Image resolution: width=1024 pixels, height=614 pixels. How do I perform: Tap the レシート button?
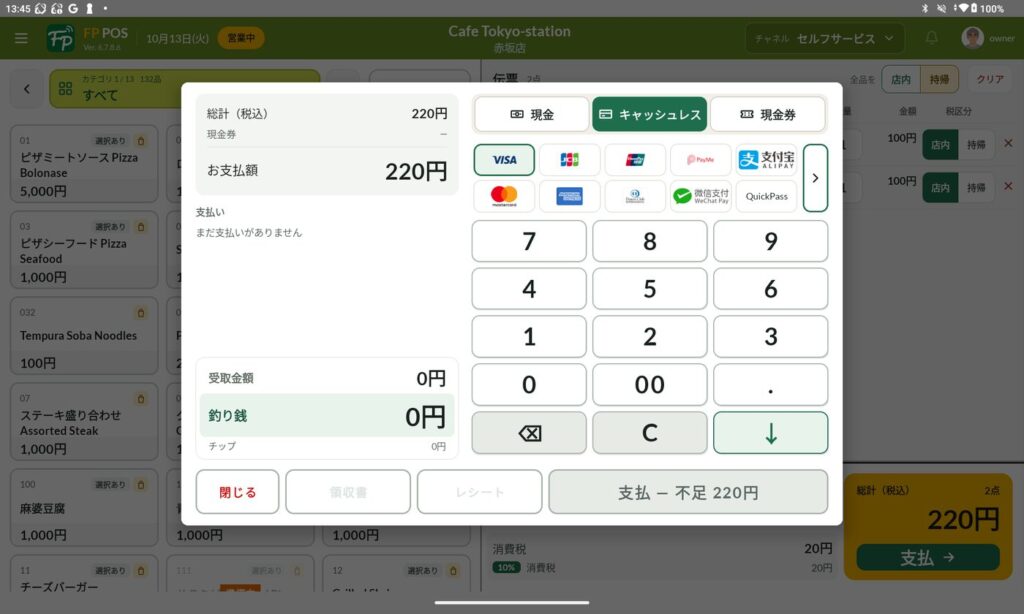point(479,492)
